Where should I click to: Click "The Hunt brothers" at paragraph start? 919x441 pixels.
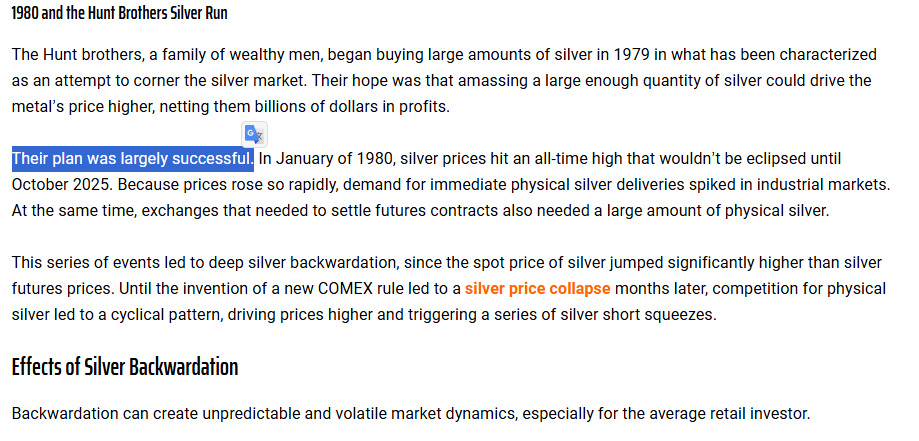(x=72, y=55)
